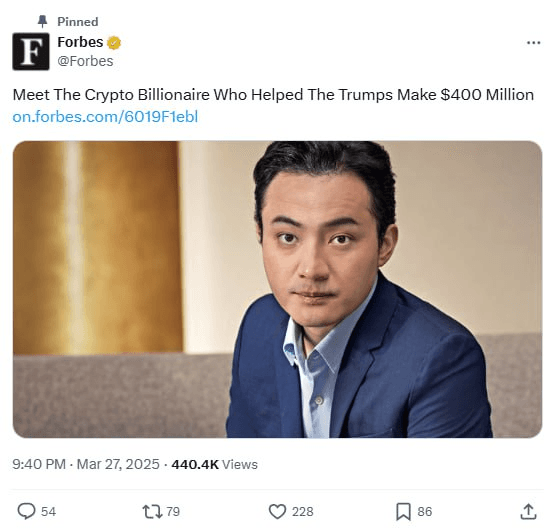Screen dimensions: 556x532
Task: Click the tweet headline text
Action: tap(273, 95)
